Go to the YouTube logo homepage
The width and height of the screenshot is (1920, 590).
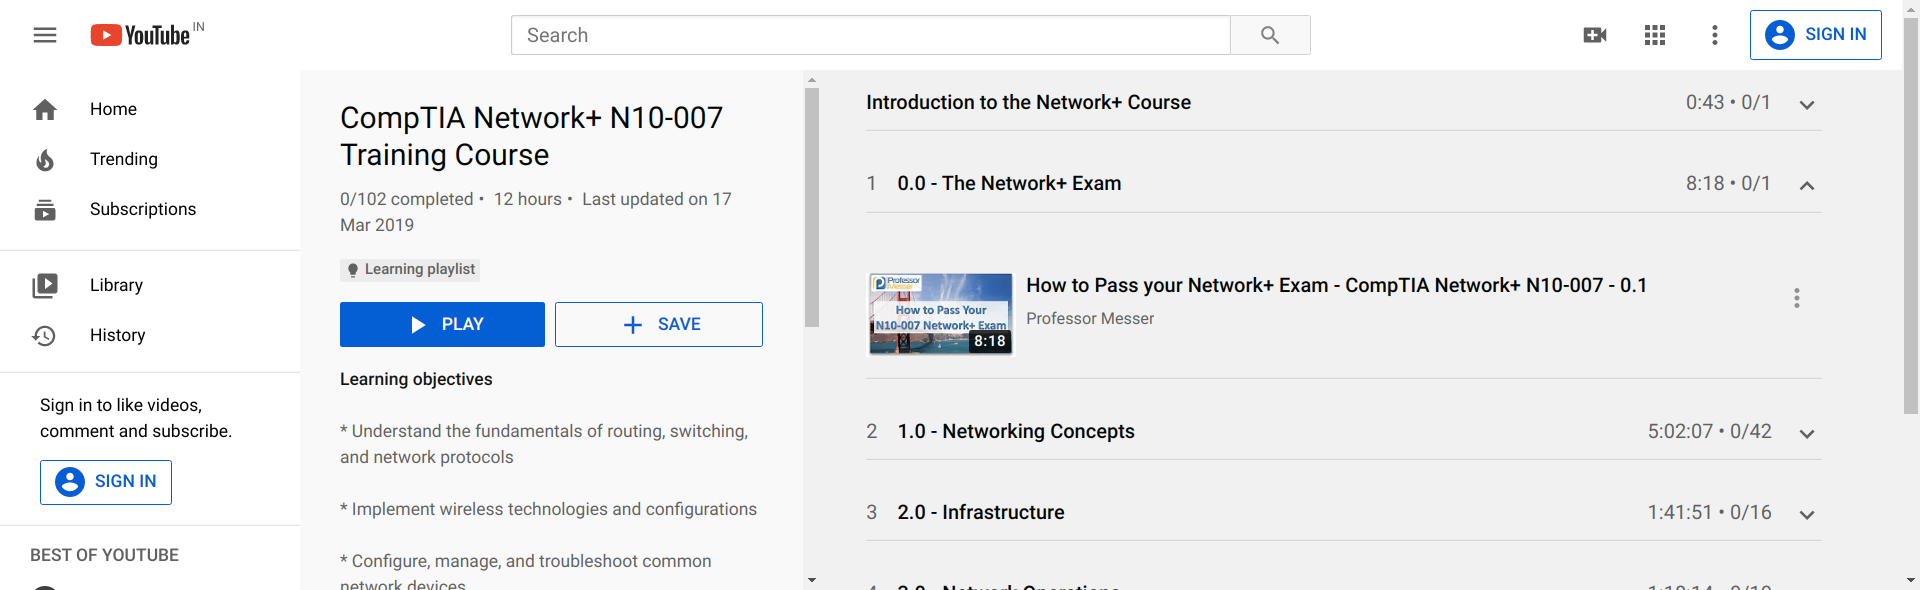(140, 35)
